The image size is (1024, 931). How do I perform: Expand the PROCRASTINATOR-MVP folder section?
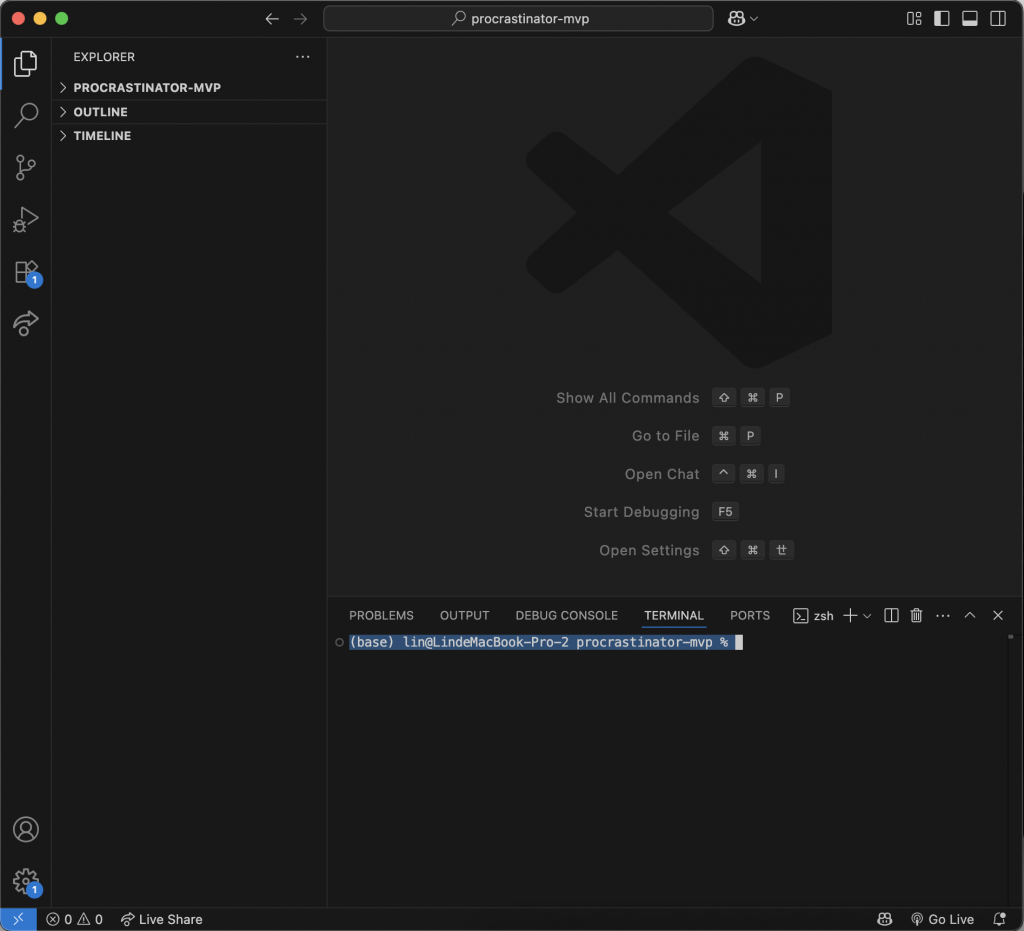tap(189, 87)
